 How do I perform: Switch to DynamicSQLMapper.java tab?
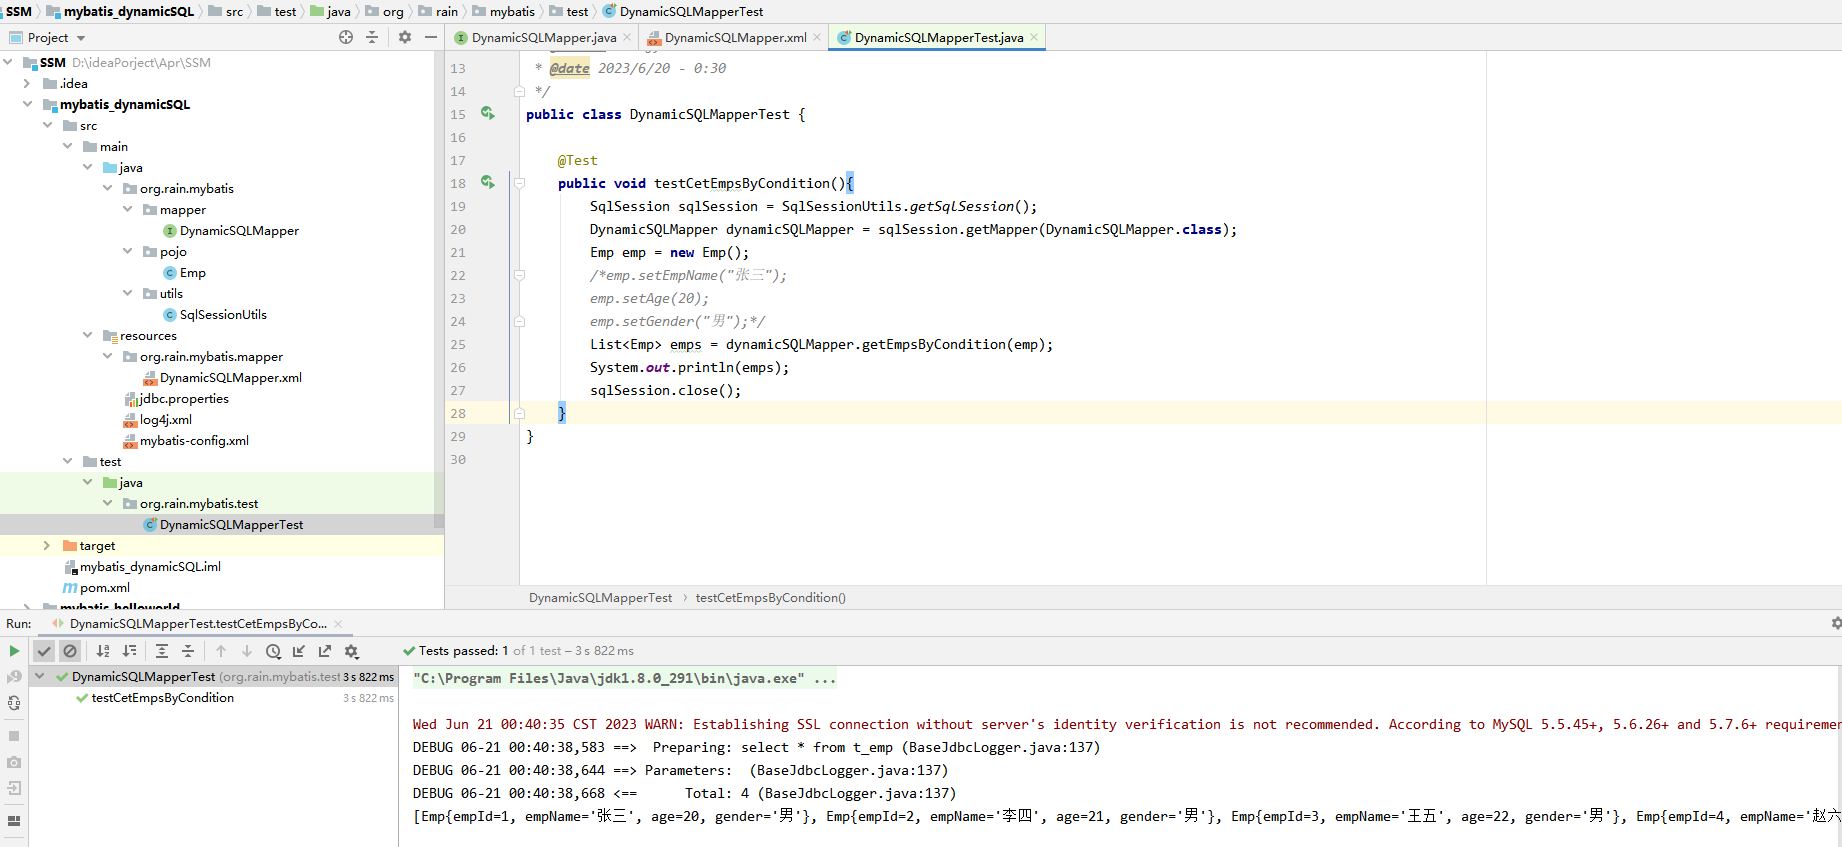(x=544, y=37)
